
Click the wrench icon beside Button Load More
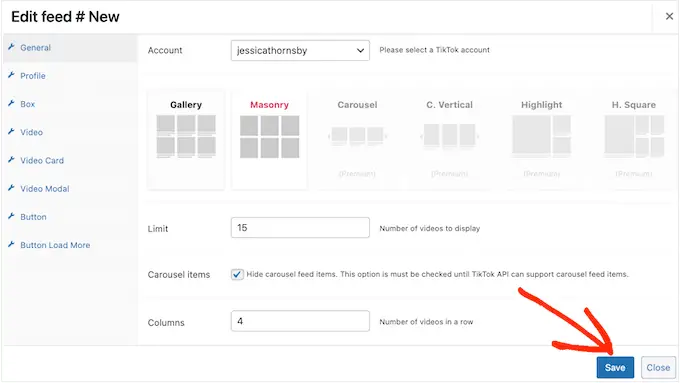pyautogui.click(x=11, y=244)
